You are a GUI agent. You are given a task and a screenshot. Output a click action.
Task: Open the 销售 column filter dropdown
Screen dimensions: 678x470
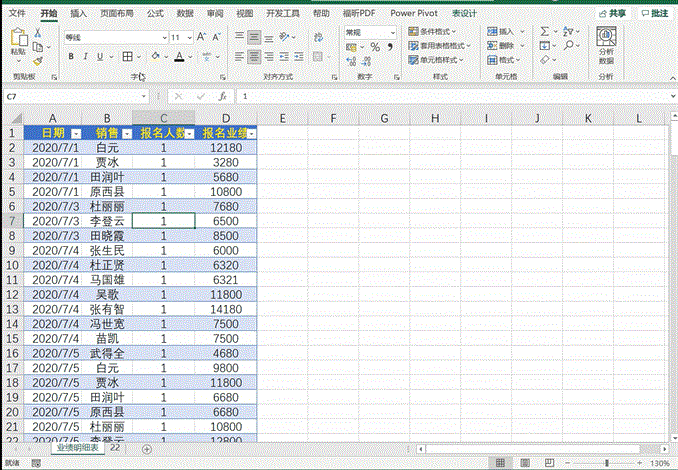coord(126,133)
